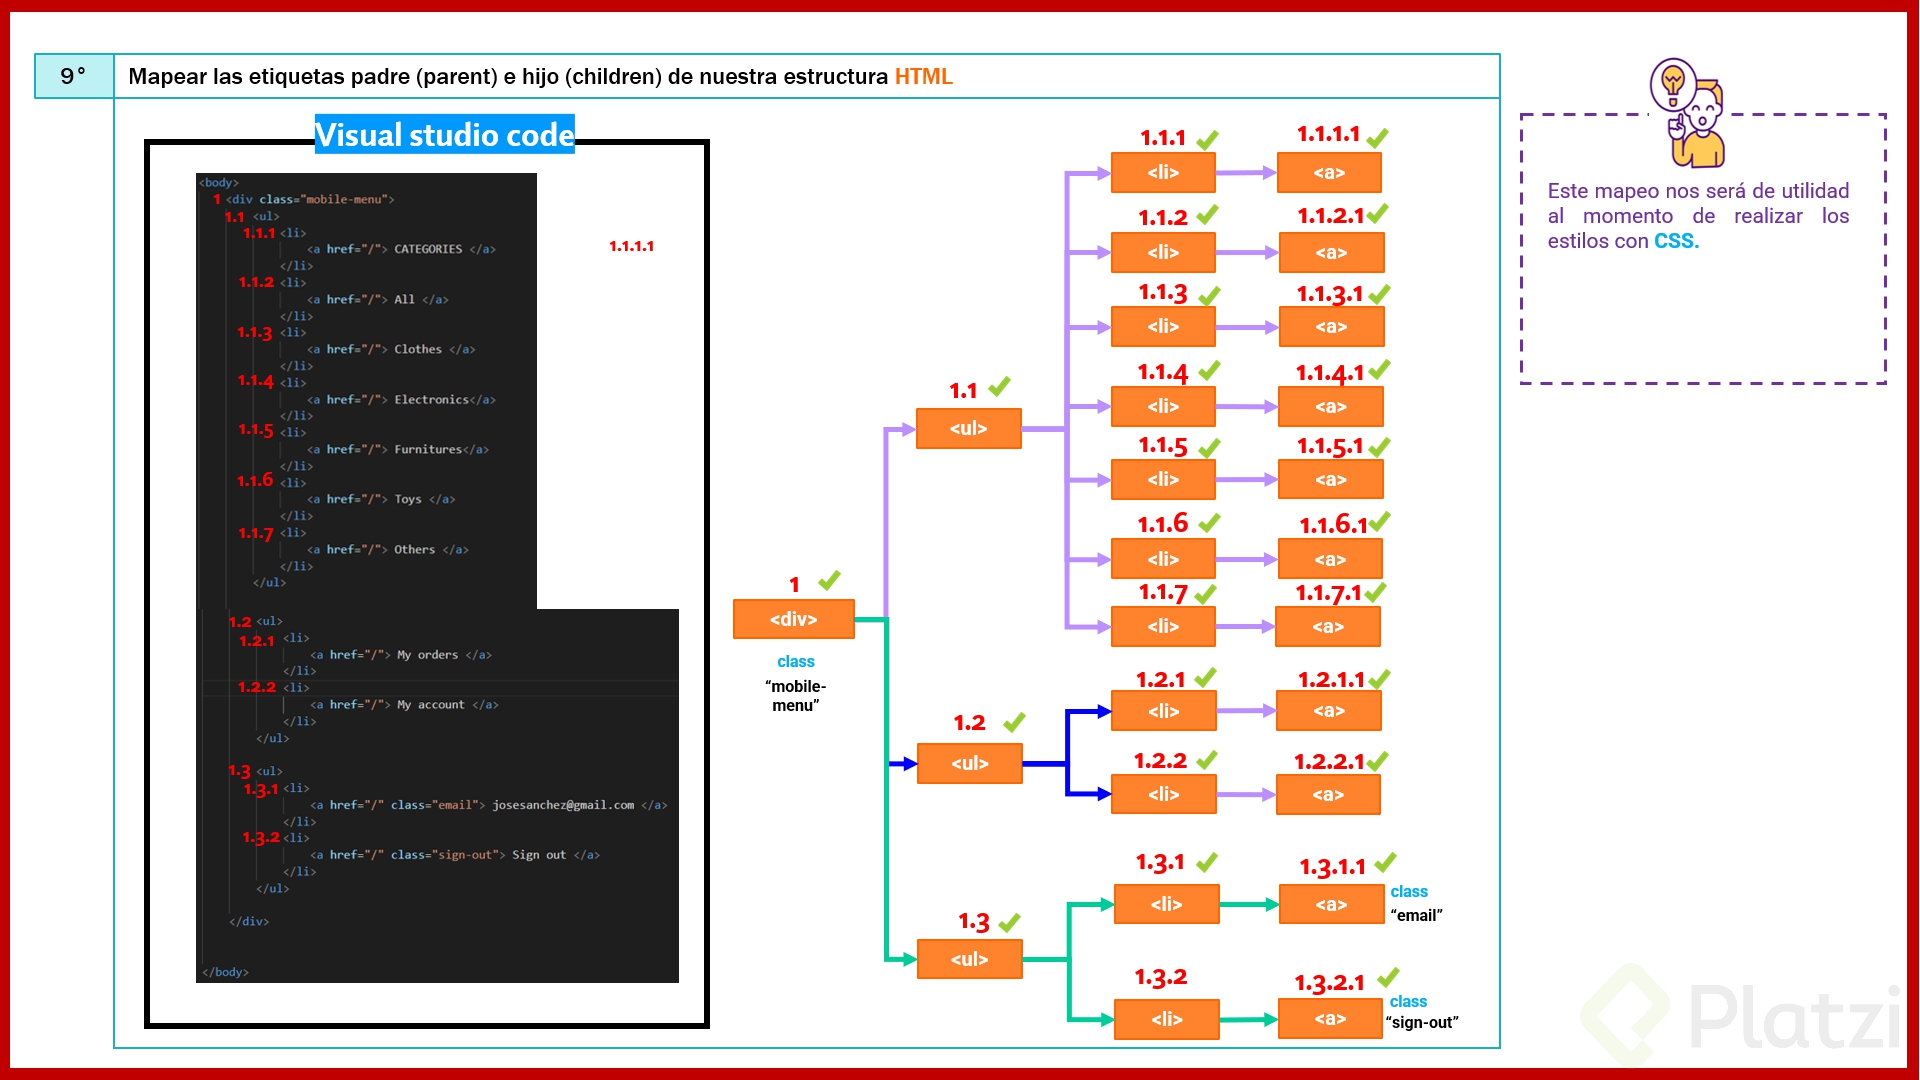This screenshot has height=1080, width=1920.
Task: Select the <li> node labeled 1.1.3
Action: tap(1163, 326)
